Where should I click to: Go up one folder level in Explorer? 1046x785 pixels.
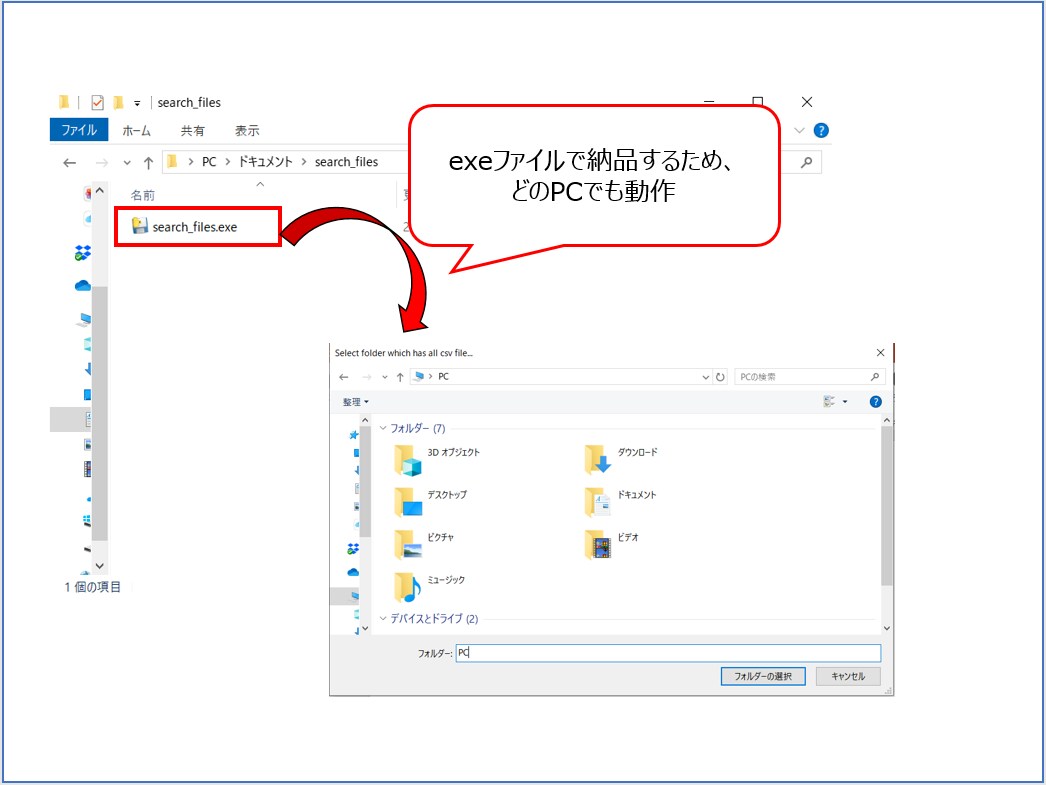pos(148,162)
